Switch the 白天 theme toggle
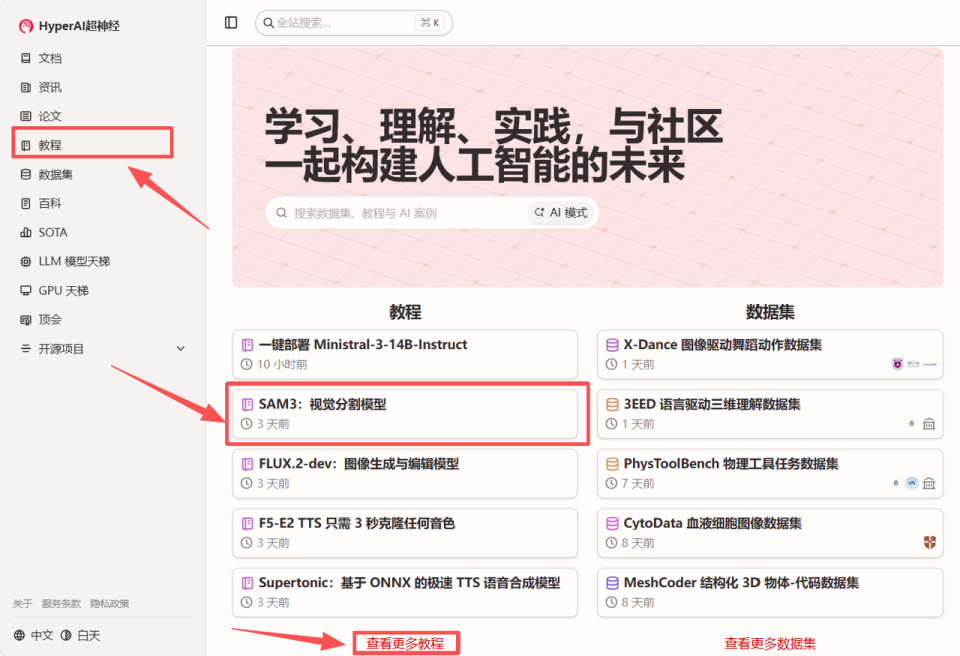The width and height of the screenshot is (960, 656). click(x=81, y=635)
